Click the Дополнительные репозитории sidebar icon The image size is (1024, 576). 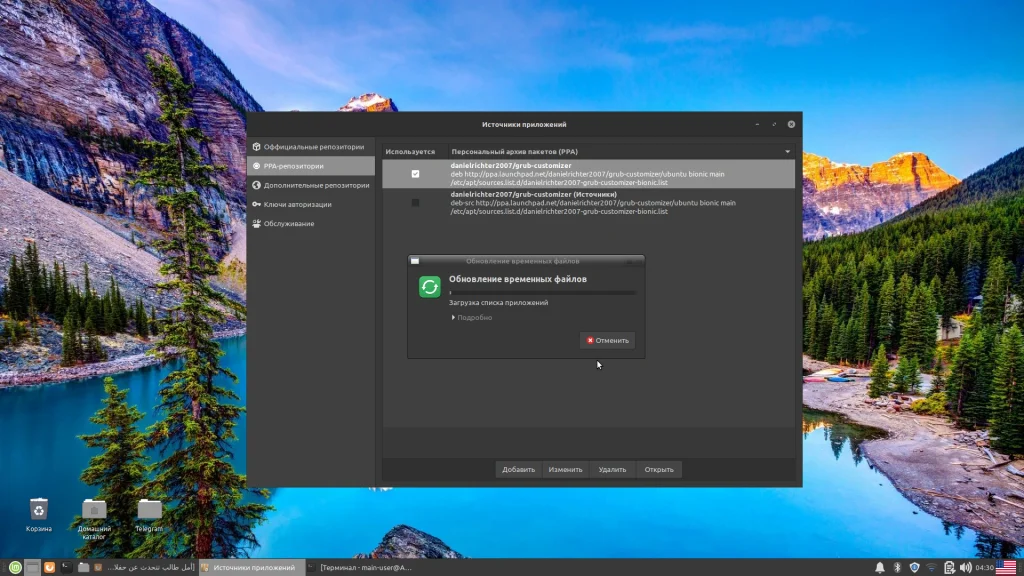click(257, 185)
